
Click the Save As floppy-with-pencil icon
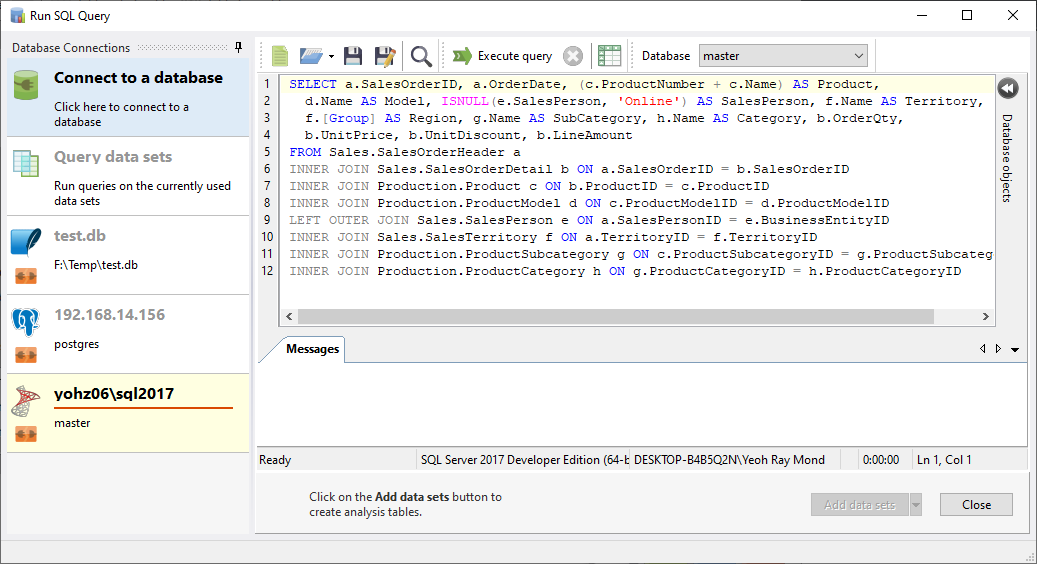click(385, 56)
